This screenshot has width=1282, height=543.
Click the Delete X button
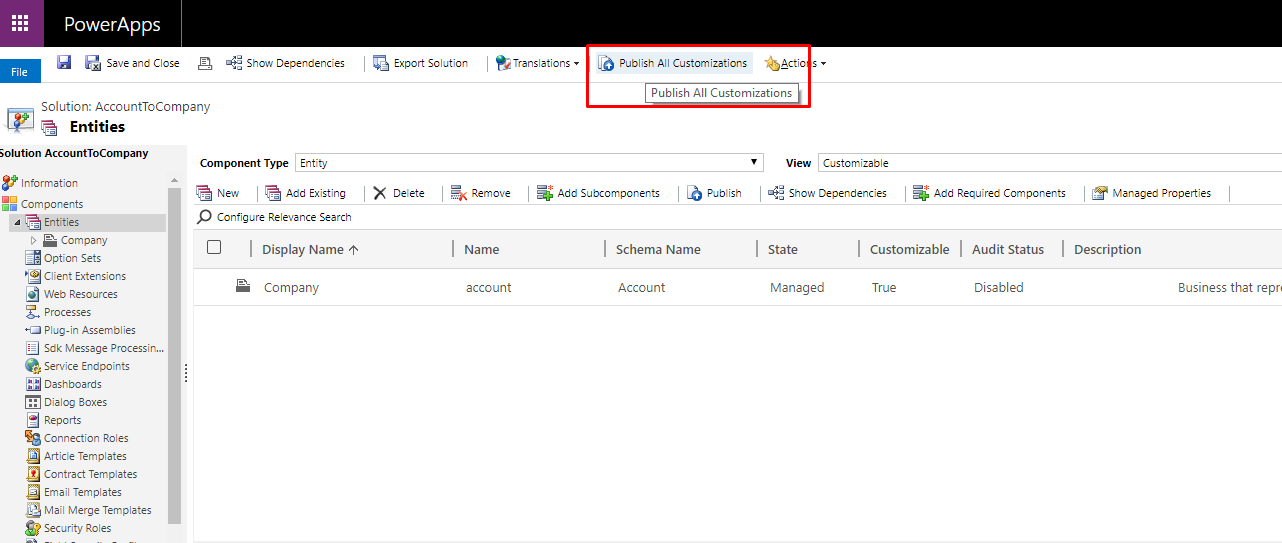click(399, 193)
